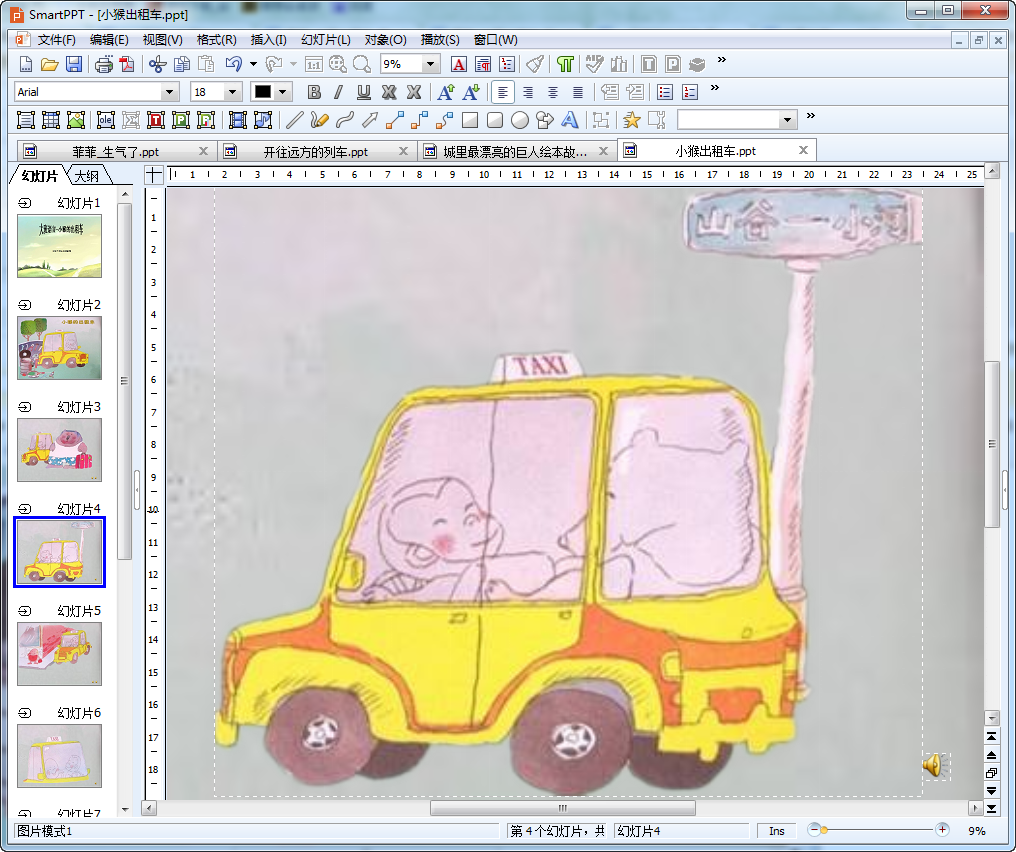The image size is (1016, 852).
Task: Switch to the 大纲 outline panel tab
Action: pos(87,177)
